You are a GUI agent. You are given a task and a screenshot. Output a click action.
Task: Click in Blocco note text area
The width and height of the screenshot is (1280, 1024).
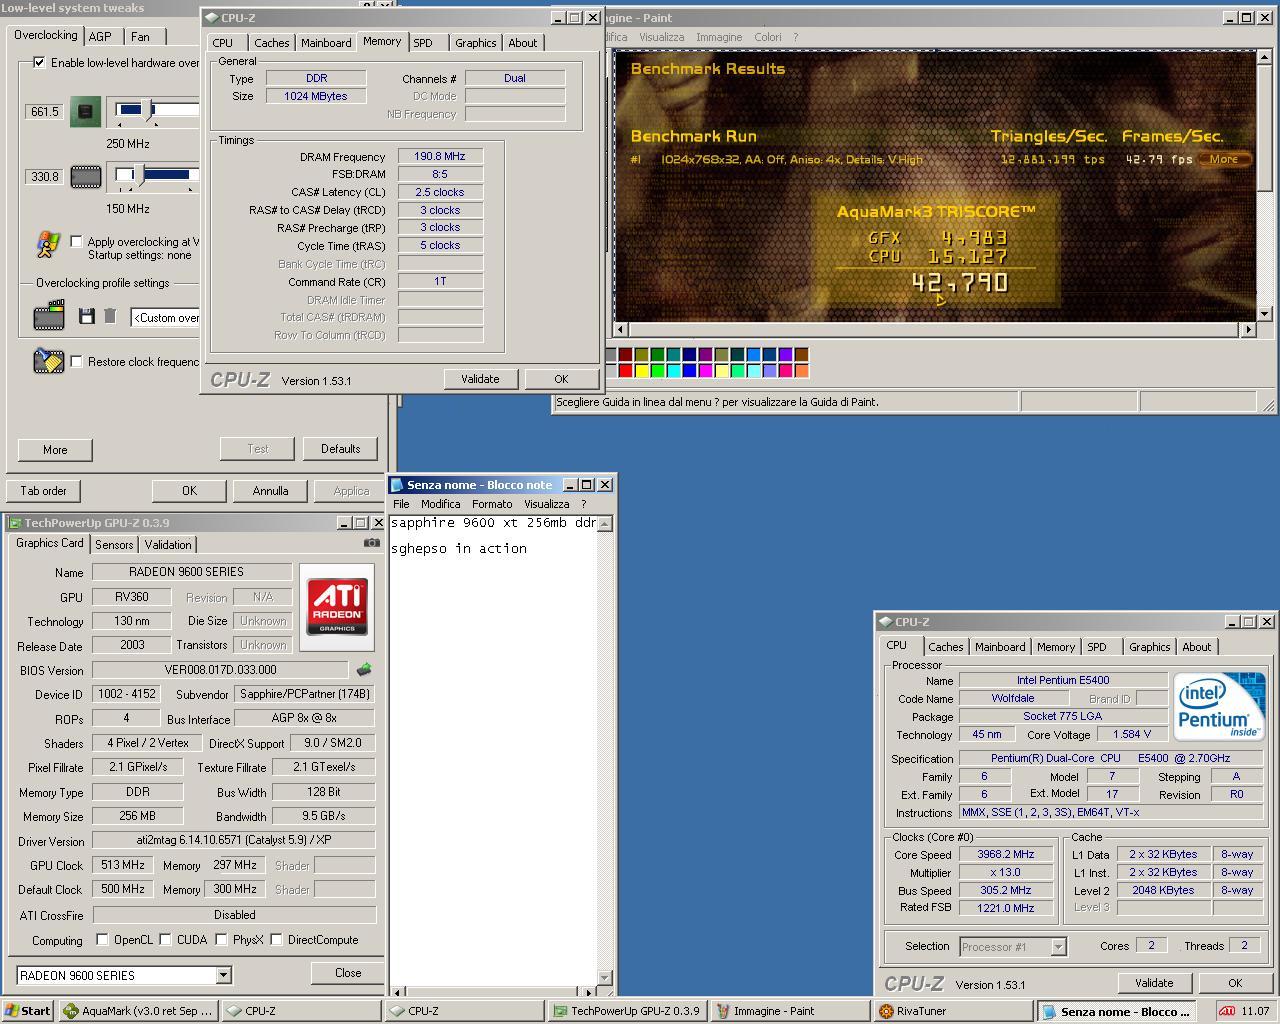coord(492,750)
